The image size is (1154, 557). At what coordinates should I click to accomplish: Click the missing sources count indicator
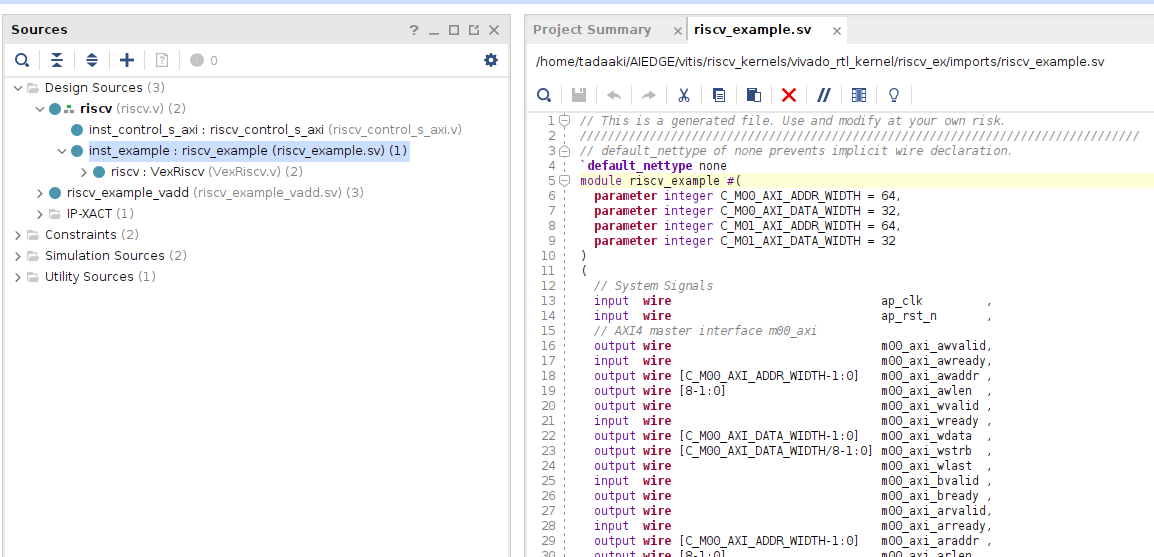click(204, 60)
